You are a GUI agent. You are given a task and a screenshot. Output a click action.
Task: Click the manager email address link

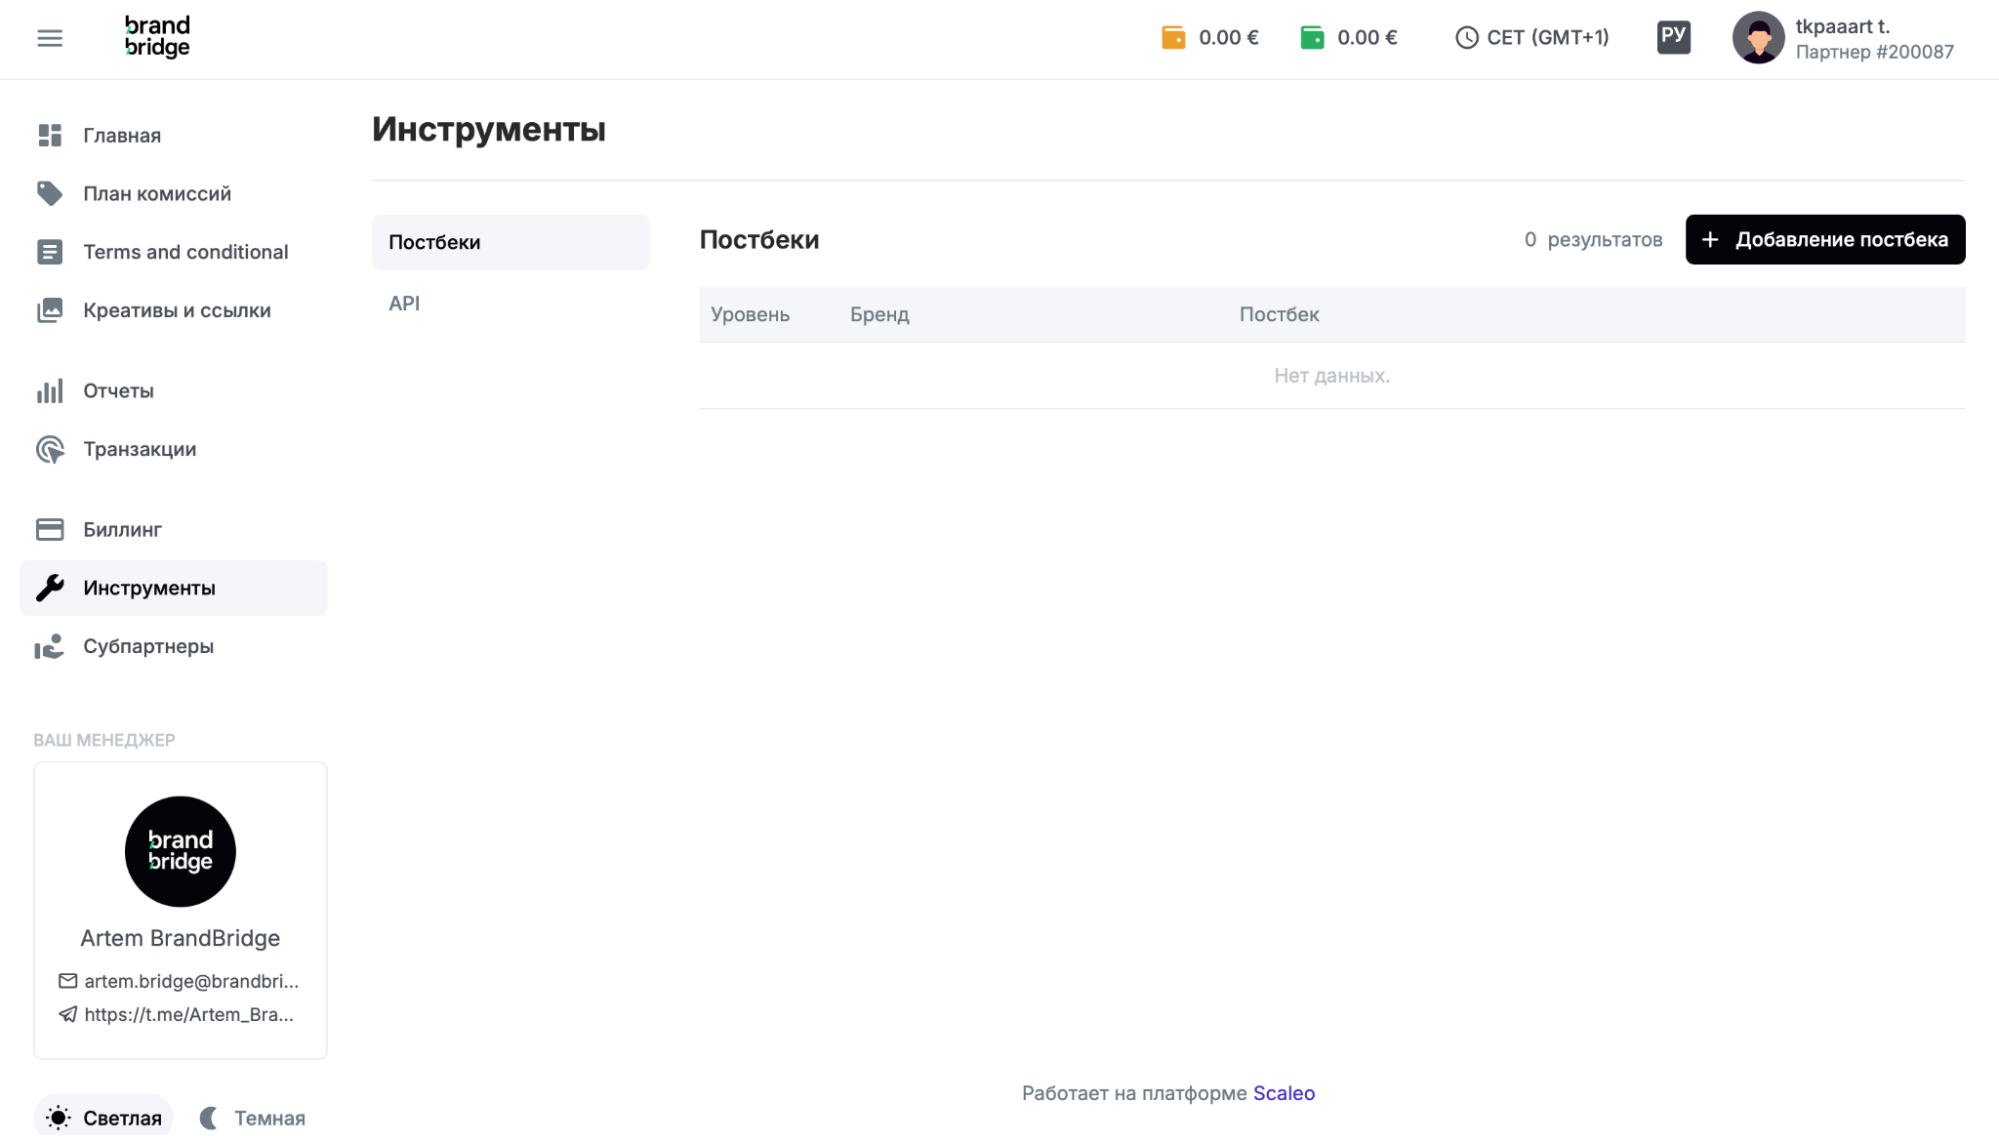pos(191,981)
